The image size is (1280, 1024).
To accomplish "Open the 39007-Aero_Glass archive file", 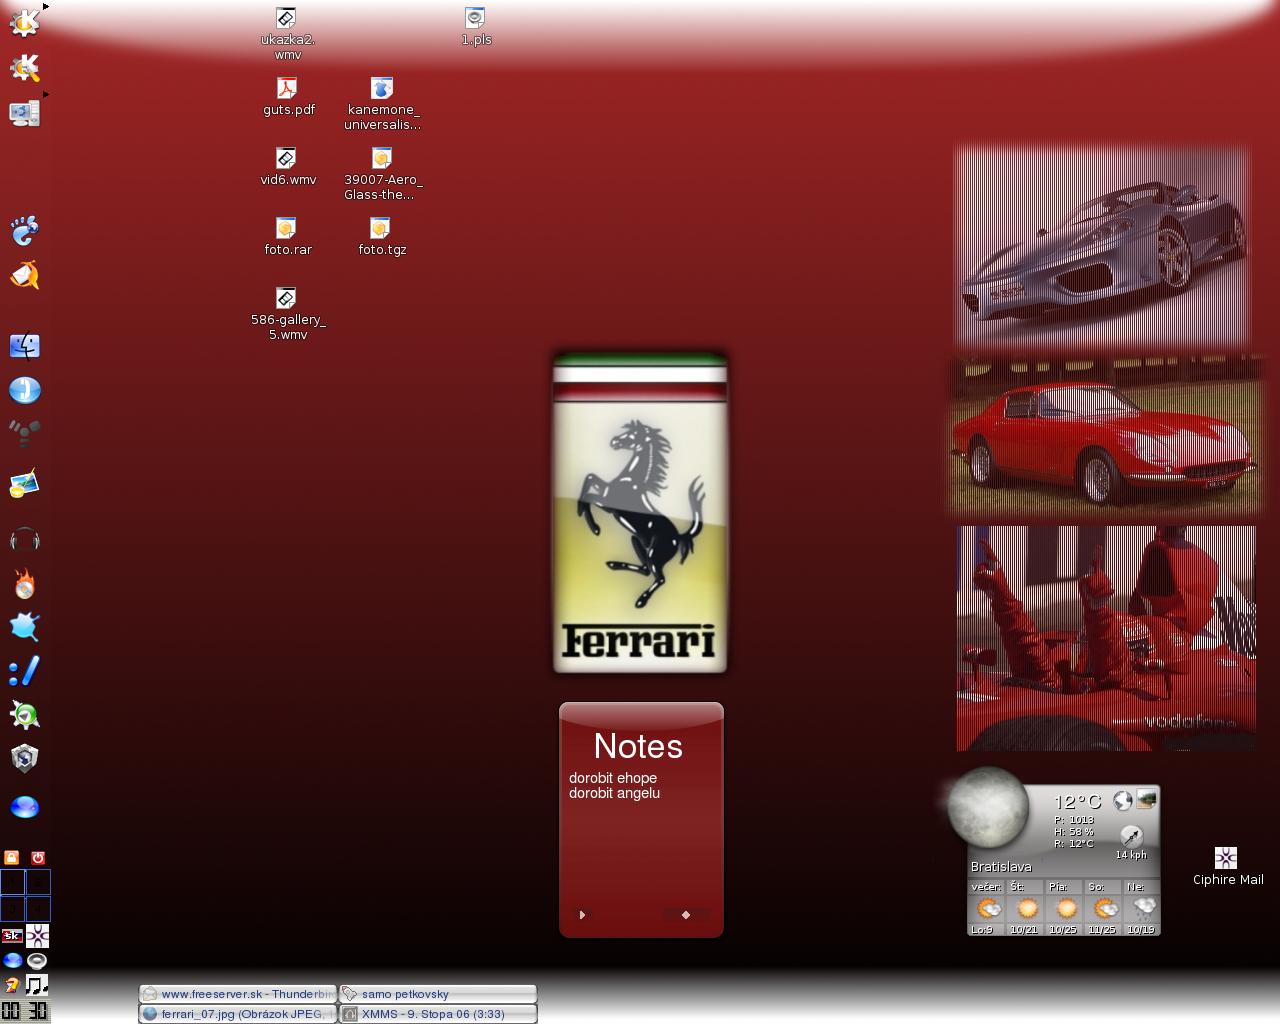I will tap(382, 174).
